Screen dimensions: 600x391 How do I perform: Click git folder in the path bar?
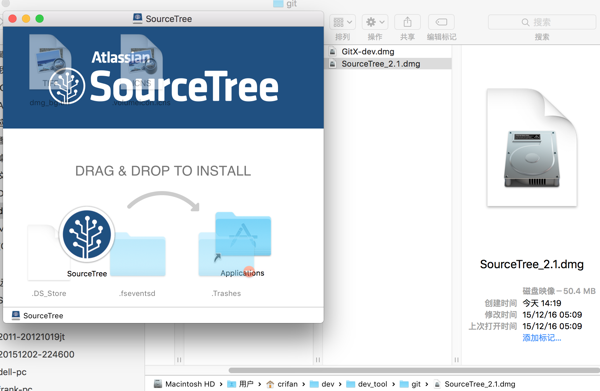pyautogui.click(x=410, y=384)
